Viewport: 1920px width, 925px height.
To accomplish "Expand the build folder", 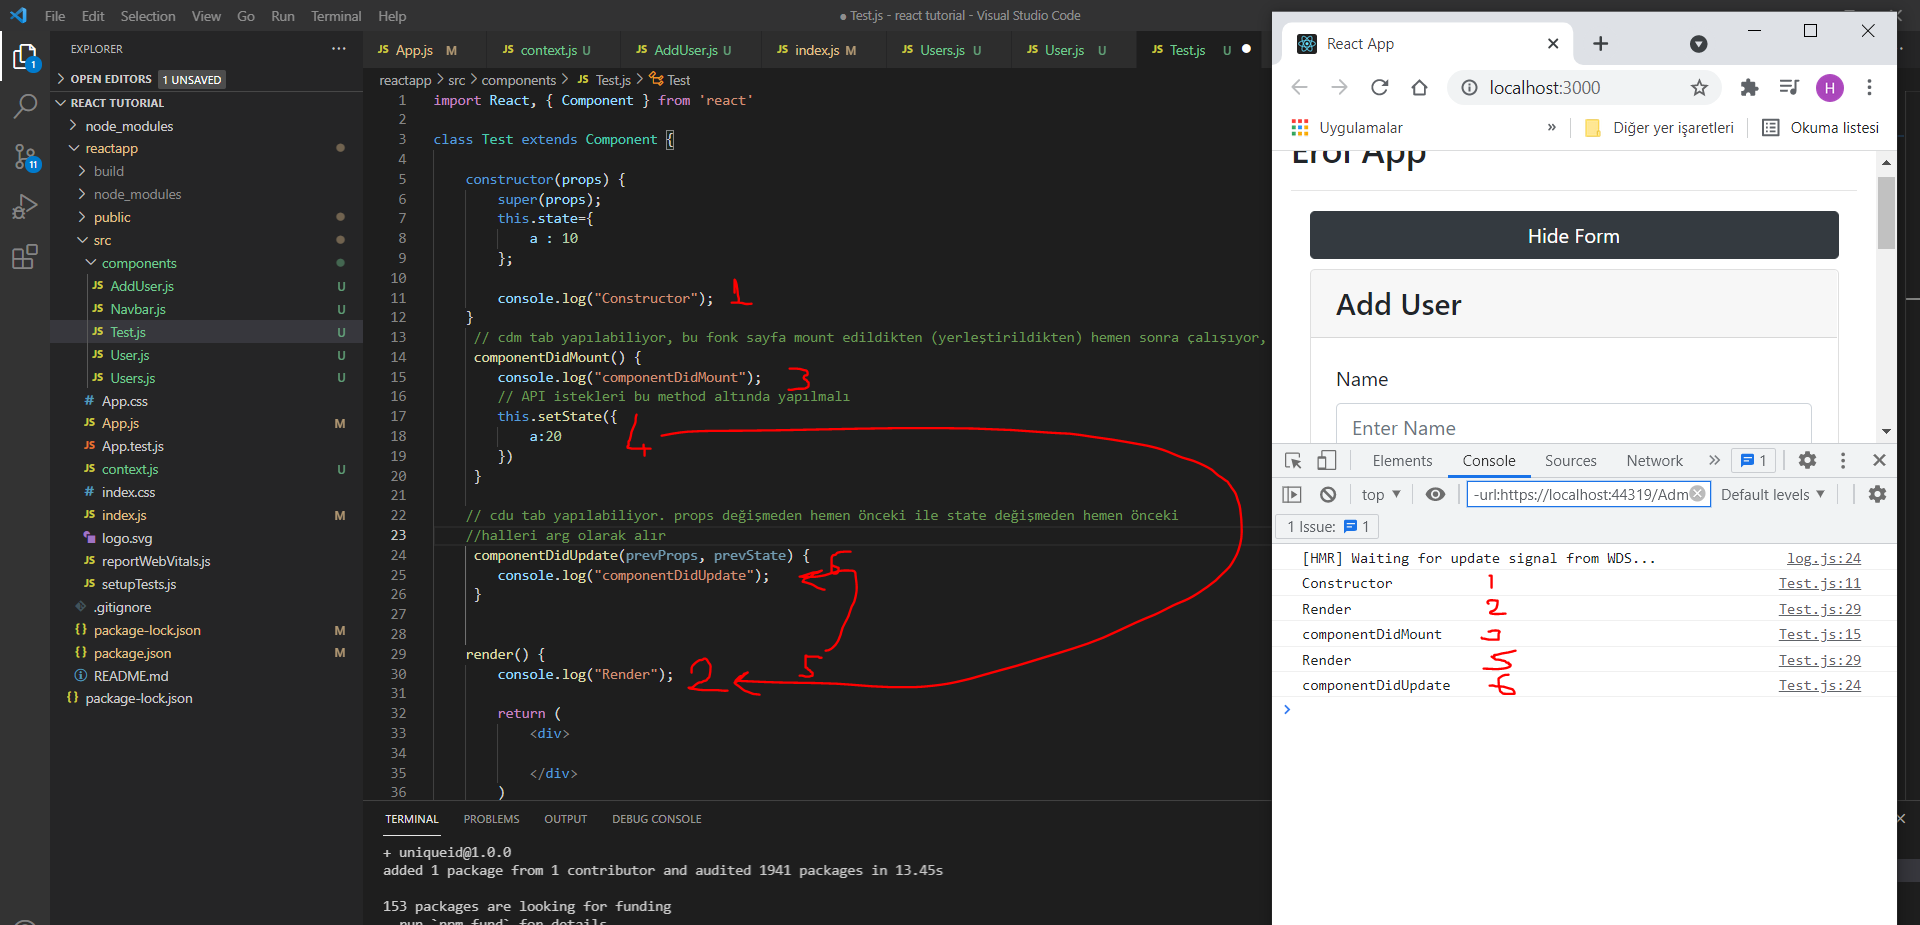I will [109, 171].
